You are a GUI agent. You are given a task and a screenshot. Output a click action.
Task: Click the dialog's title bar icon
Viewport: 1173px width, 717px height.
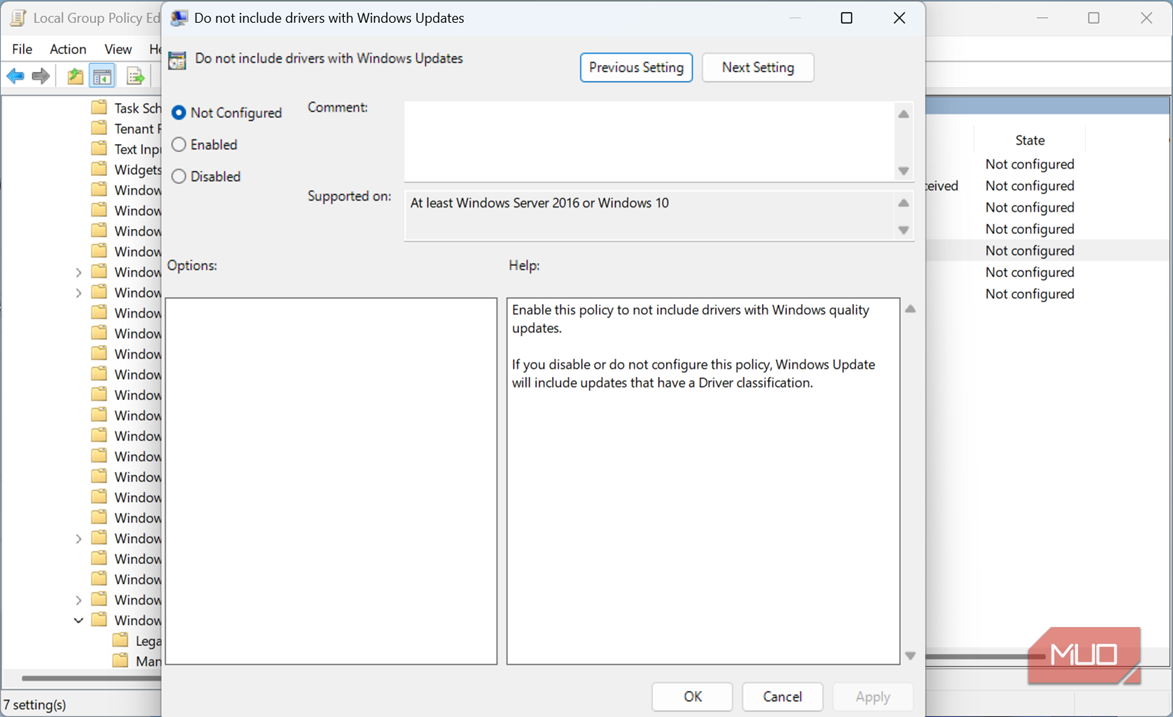pos(179,18)
